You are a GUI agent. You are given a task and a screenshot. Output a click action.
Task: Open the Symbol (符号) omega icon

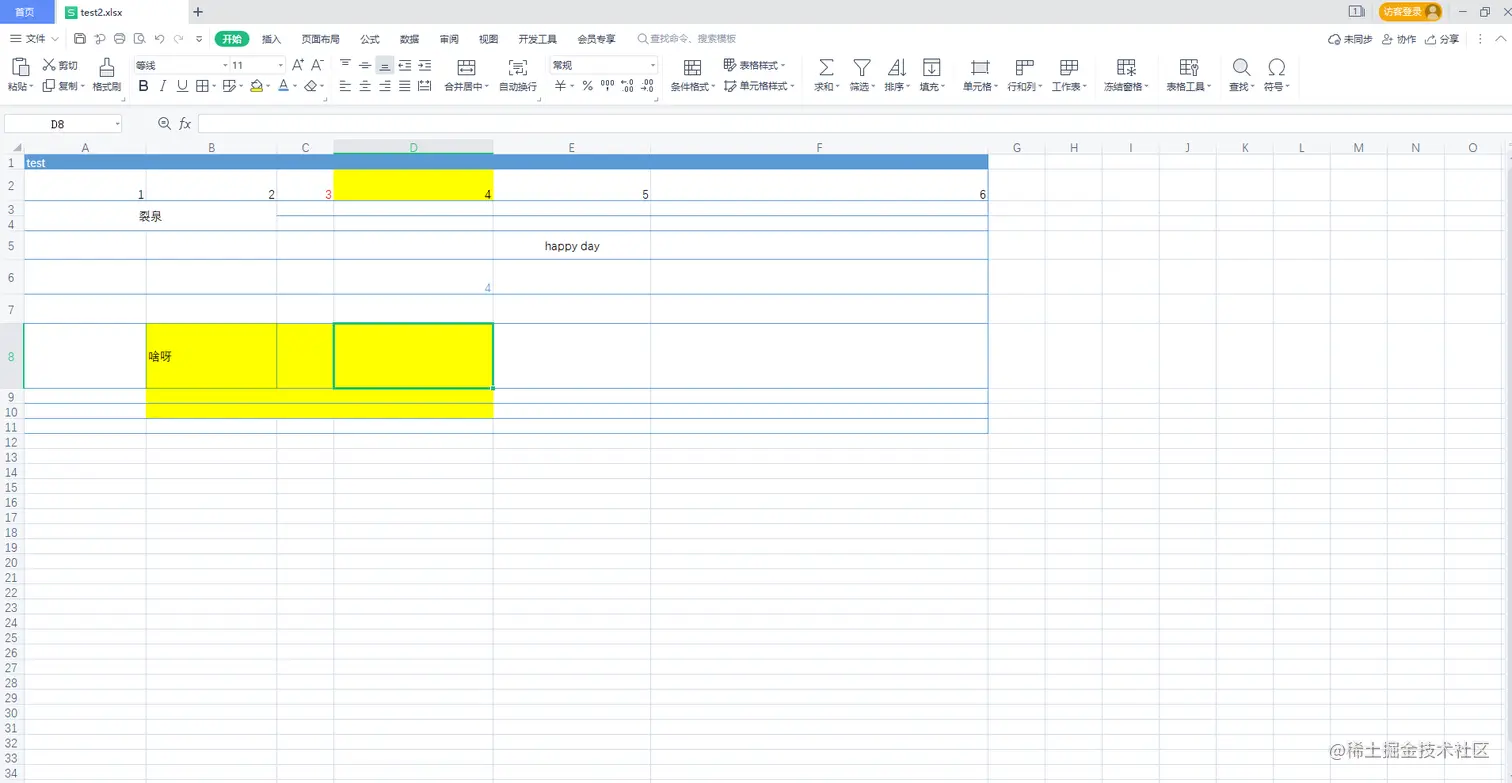(1276, 67)
